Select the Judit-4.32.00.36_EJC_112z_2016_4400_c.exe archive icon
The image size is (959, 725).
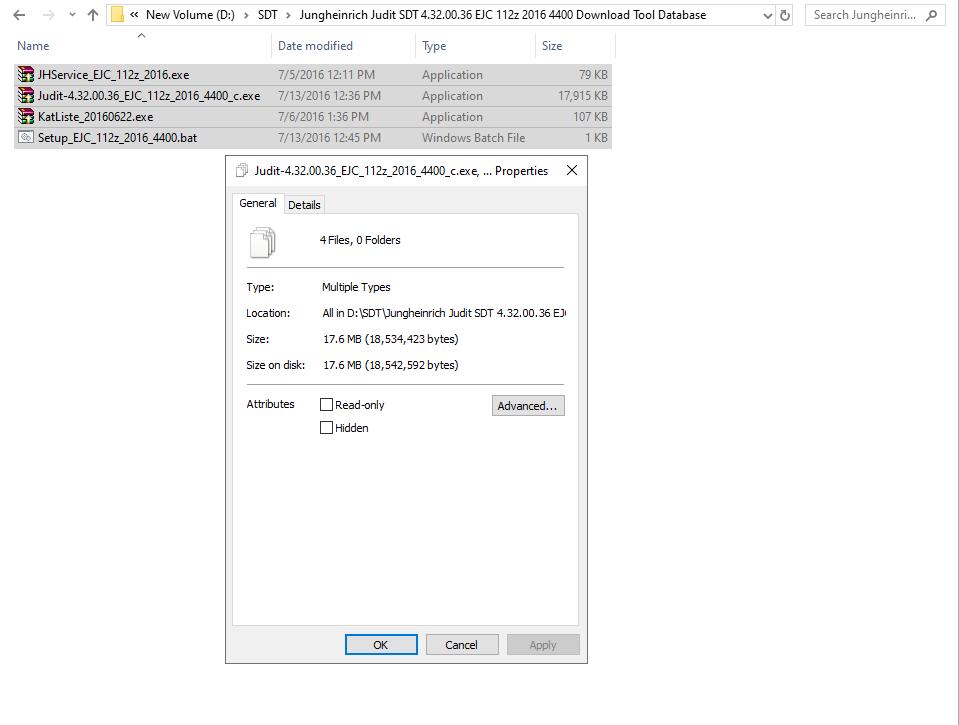click(x=26, y=95)
